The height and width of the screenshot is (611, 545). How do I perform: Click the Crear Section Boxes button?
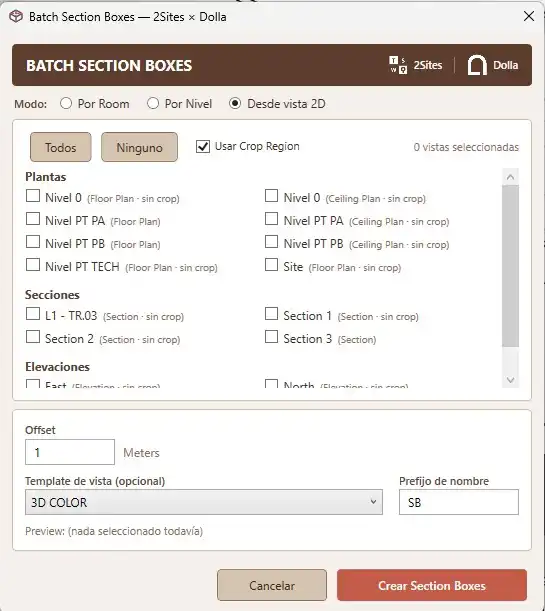(432, 585)
